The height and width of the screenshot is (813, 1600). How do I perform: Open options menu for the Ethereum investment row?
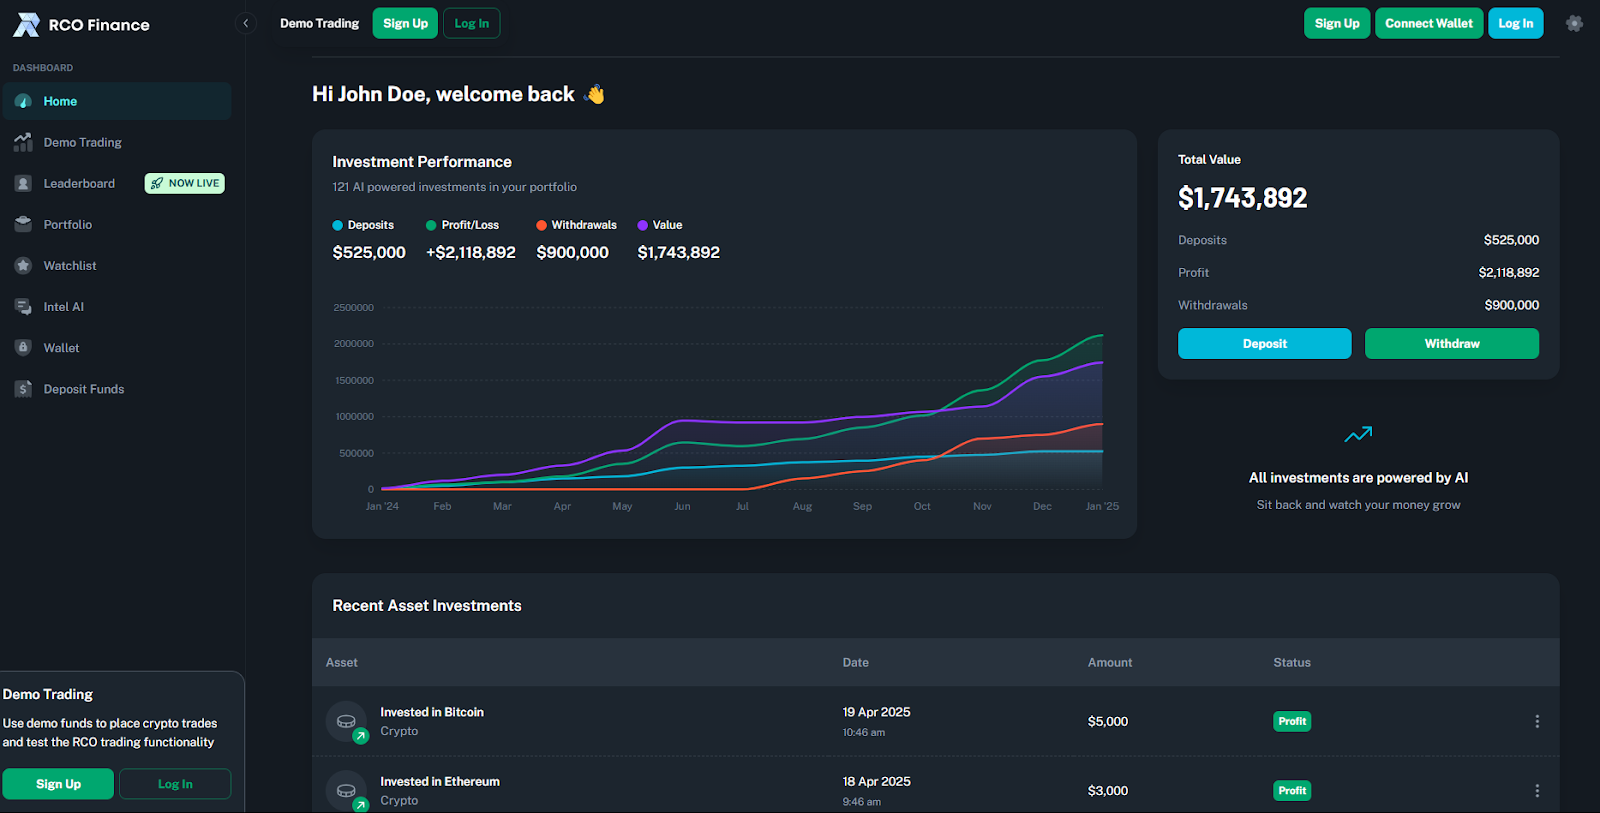tap(1536, 790)
